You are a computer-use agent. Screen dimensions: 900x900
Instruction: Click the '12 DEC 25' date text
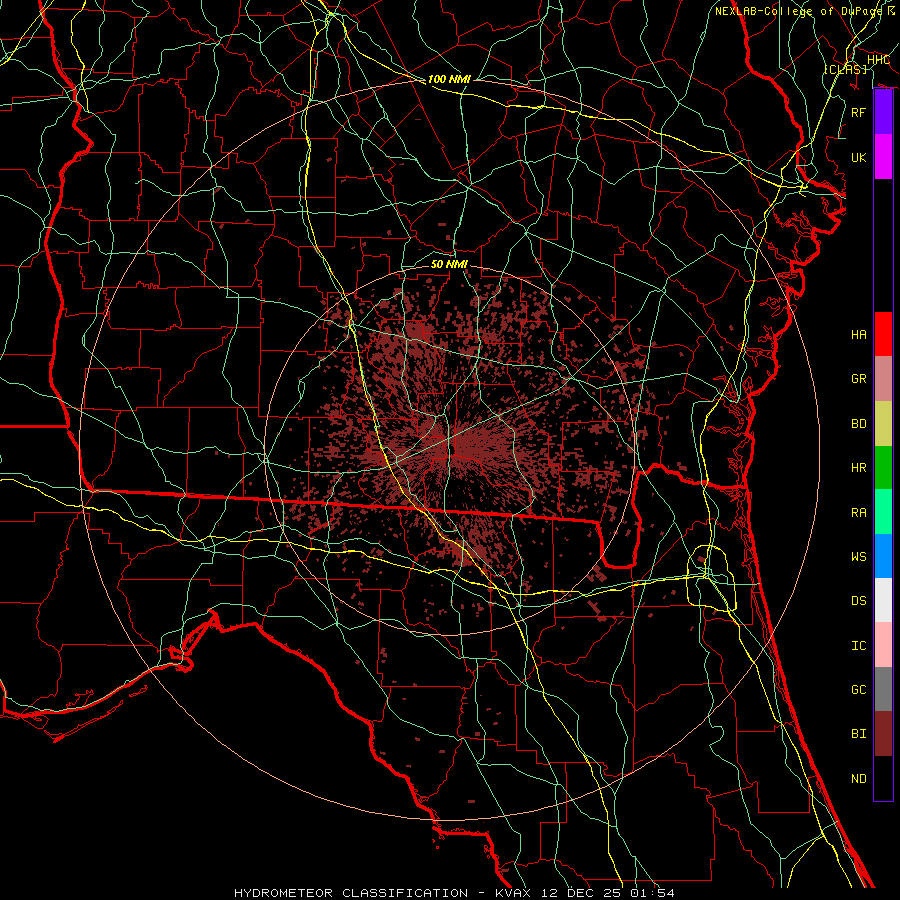(x=581, y=893)
